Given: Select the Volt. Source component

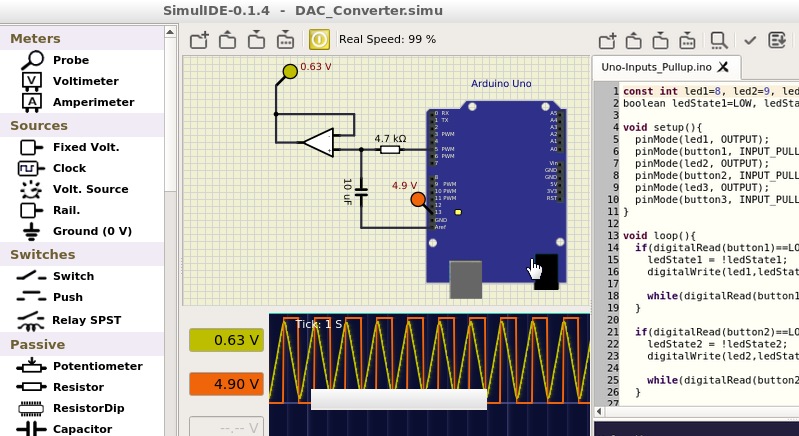Looking at the screenshot, I should (x=74, y=189).
